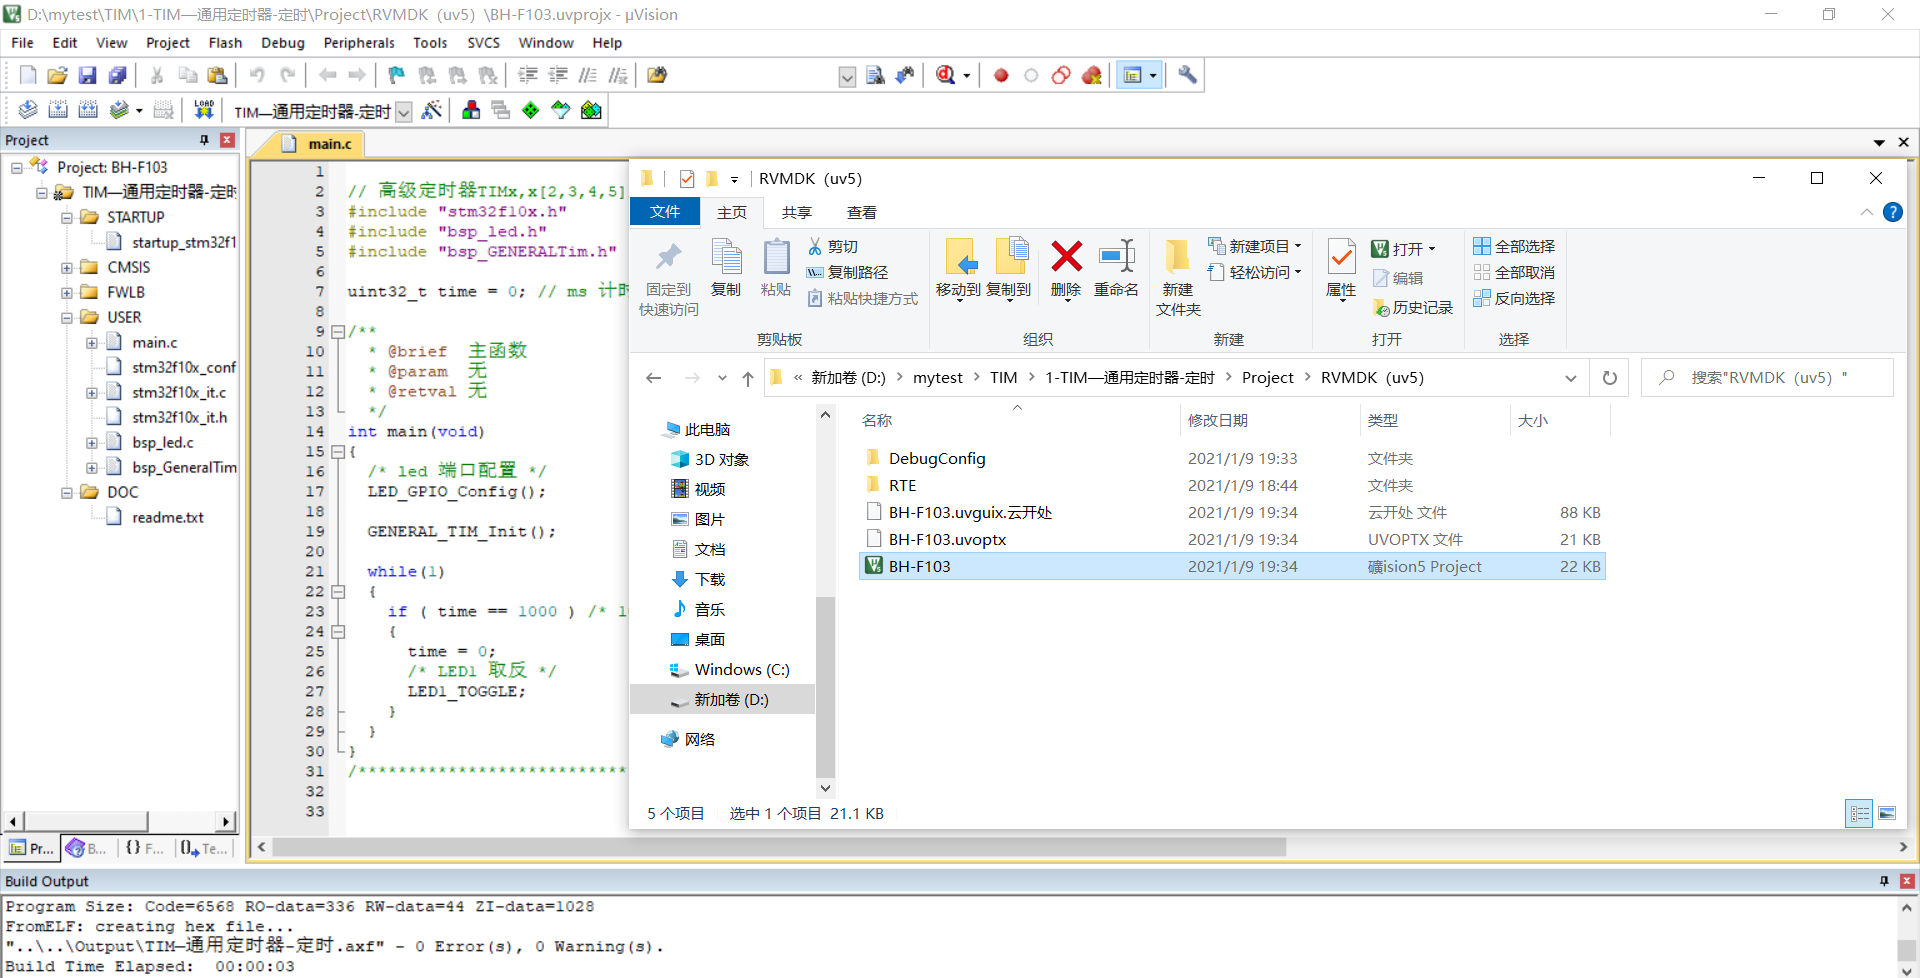Expand the CMSIS folder in project tree
This screenshot has height=978, width=1920.
[66, 267]
